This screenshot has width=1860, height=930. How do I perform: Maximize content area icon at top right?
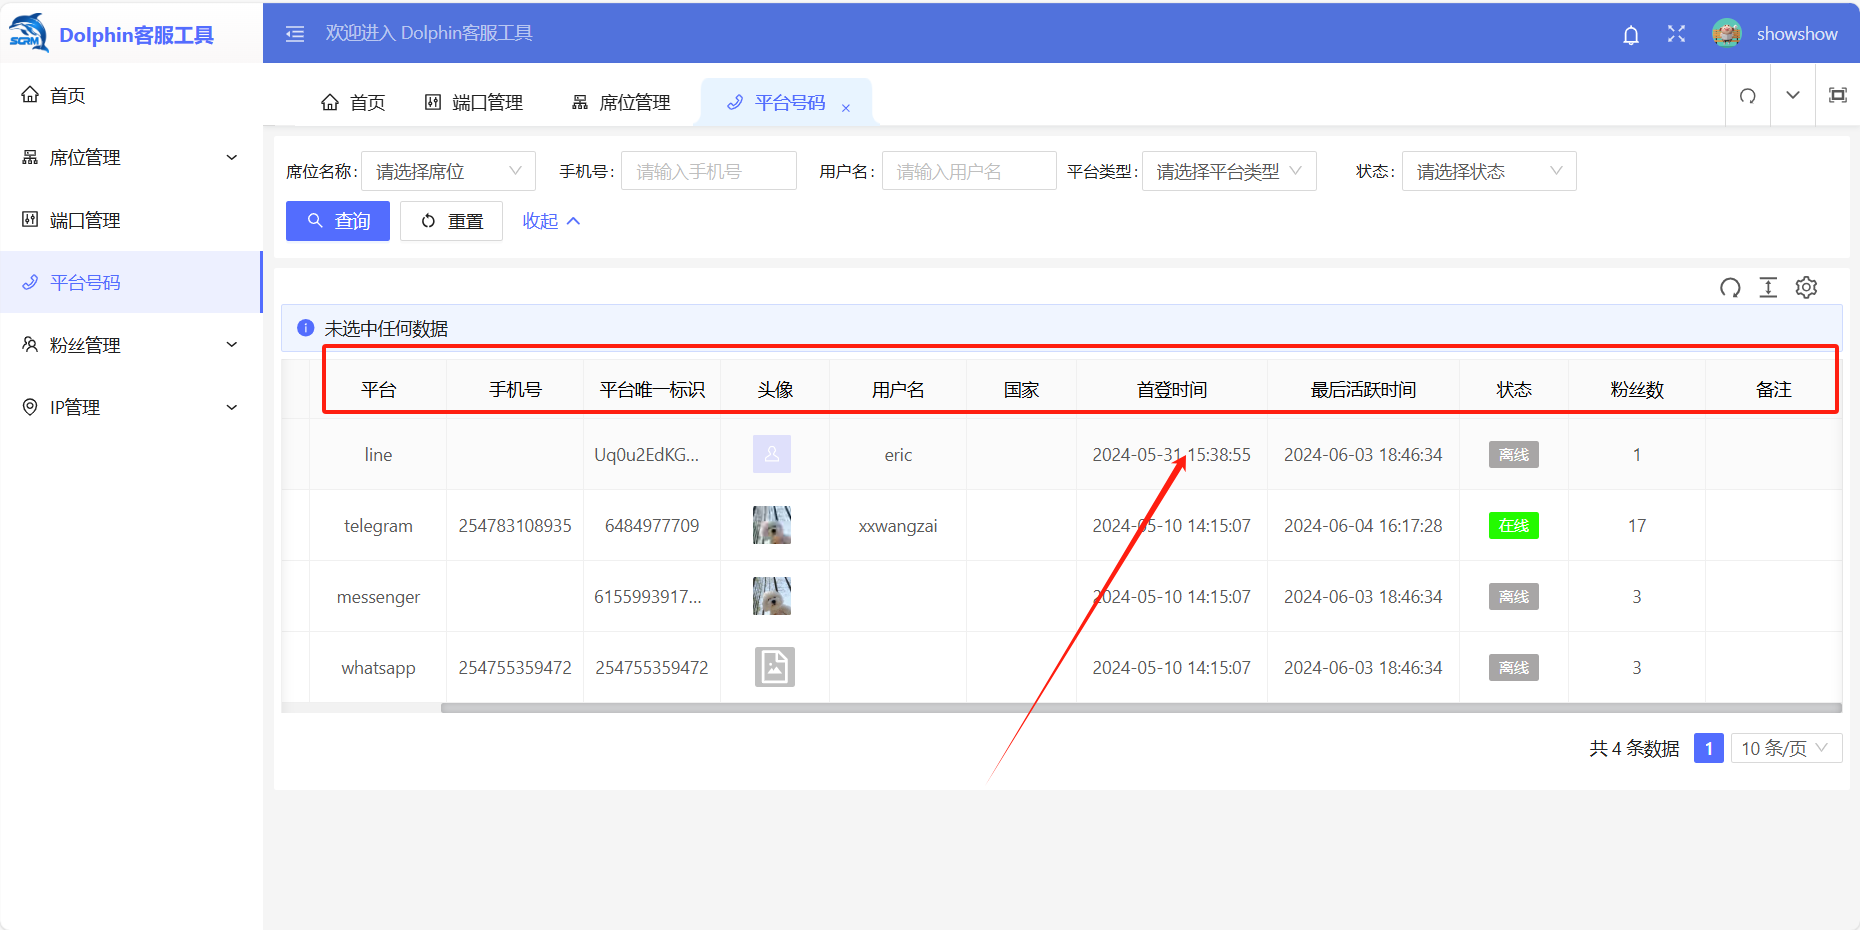click(x=1838, y=96)
